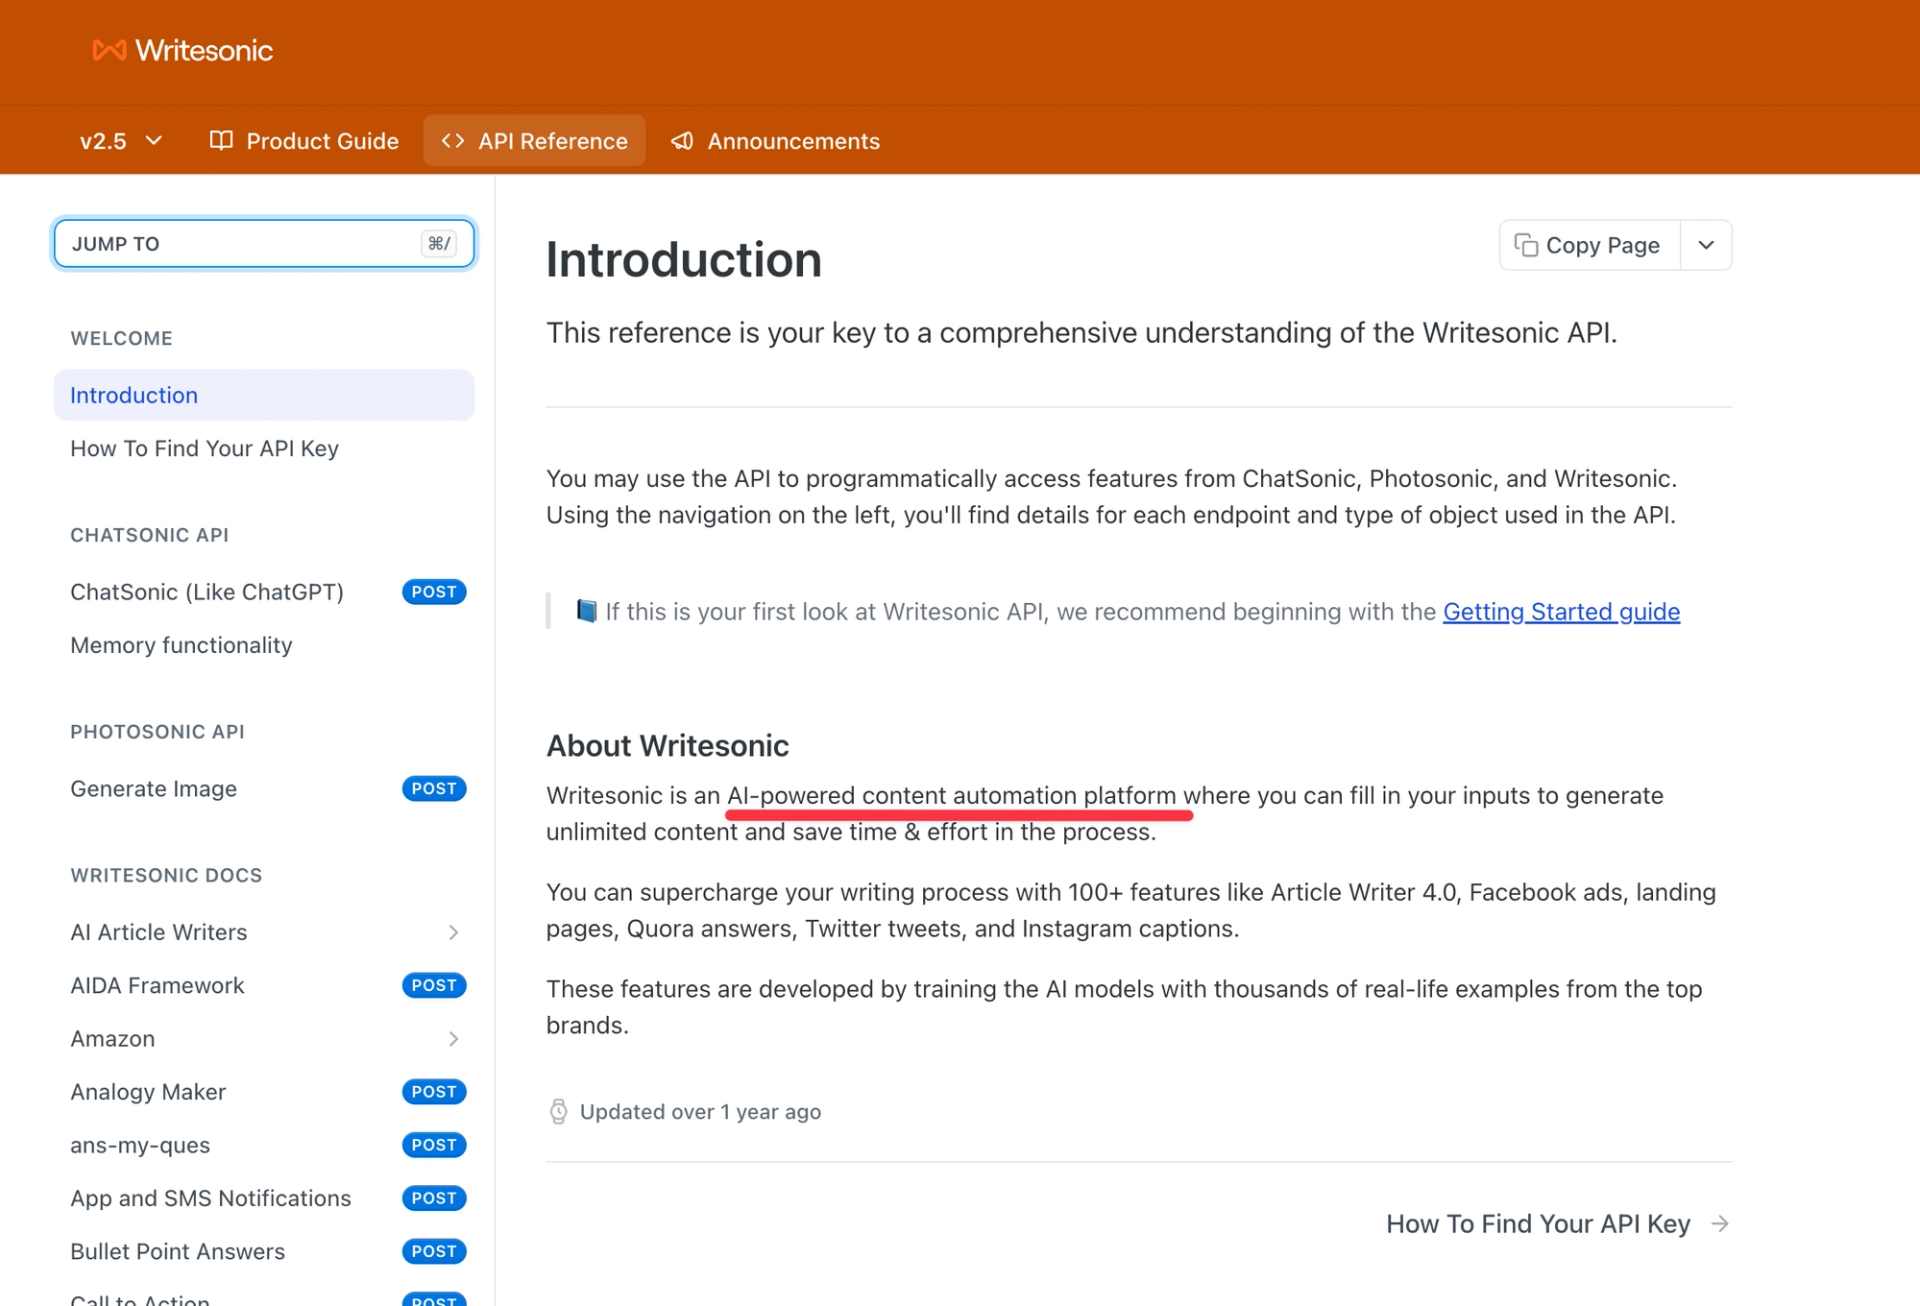Expand the Amazon section chevron
The width and height of the screenshot is (1920, 1306).
453,1039
